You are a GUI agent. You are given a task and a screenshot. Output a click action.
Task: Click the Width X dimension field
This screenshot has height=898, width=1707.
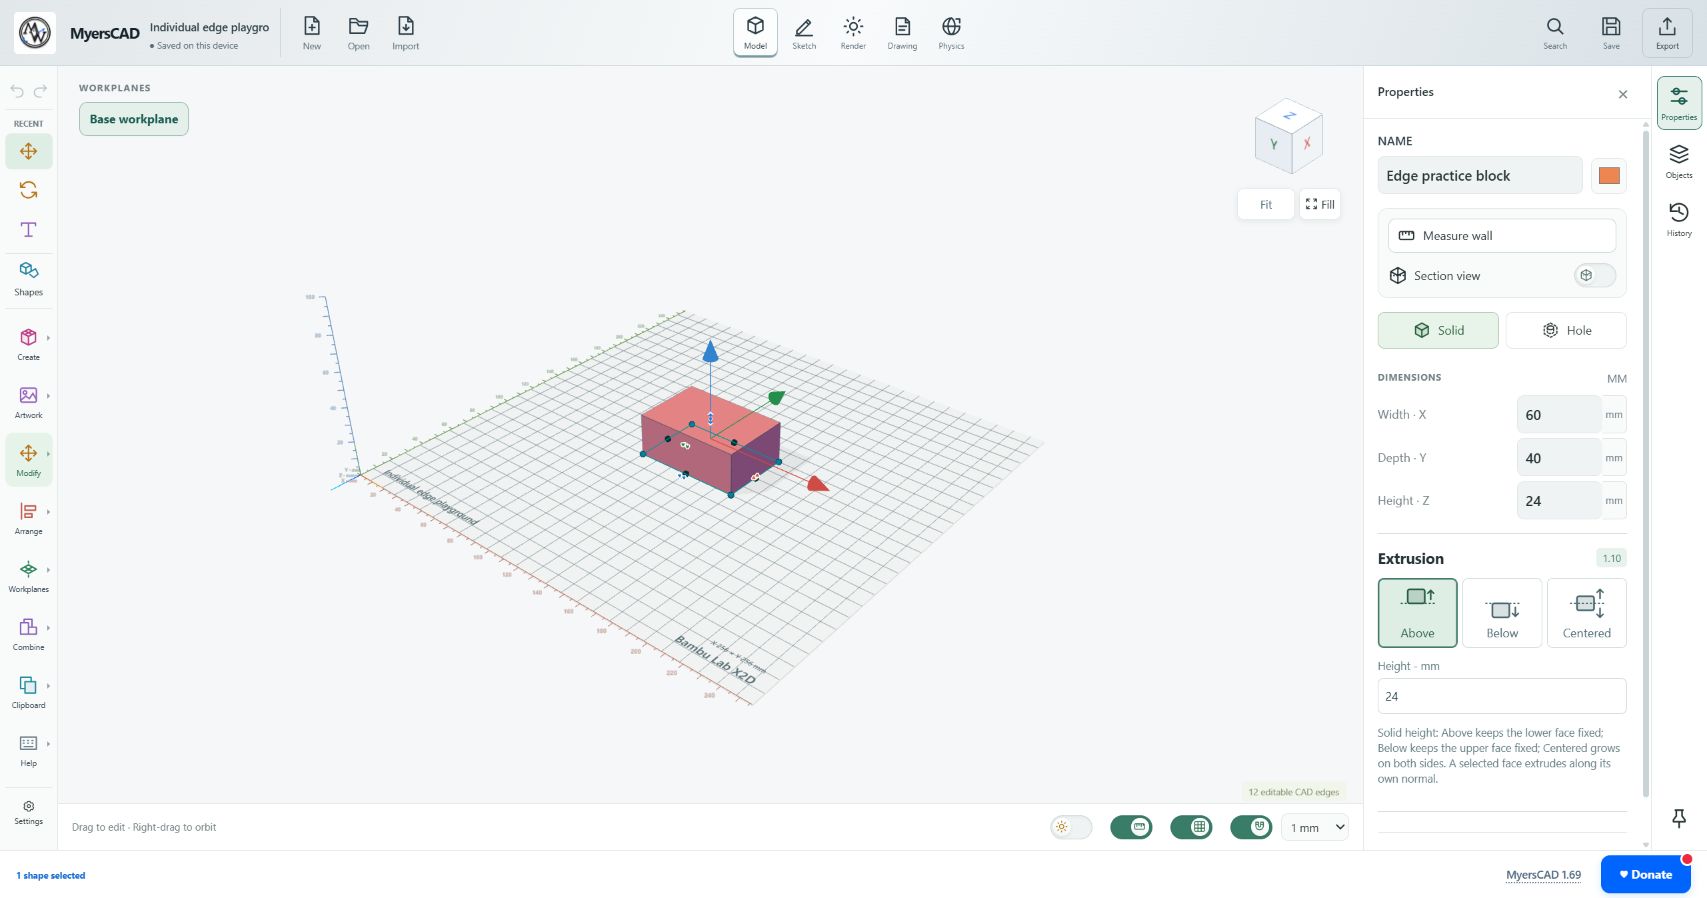click(x=1559, y=414)
